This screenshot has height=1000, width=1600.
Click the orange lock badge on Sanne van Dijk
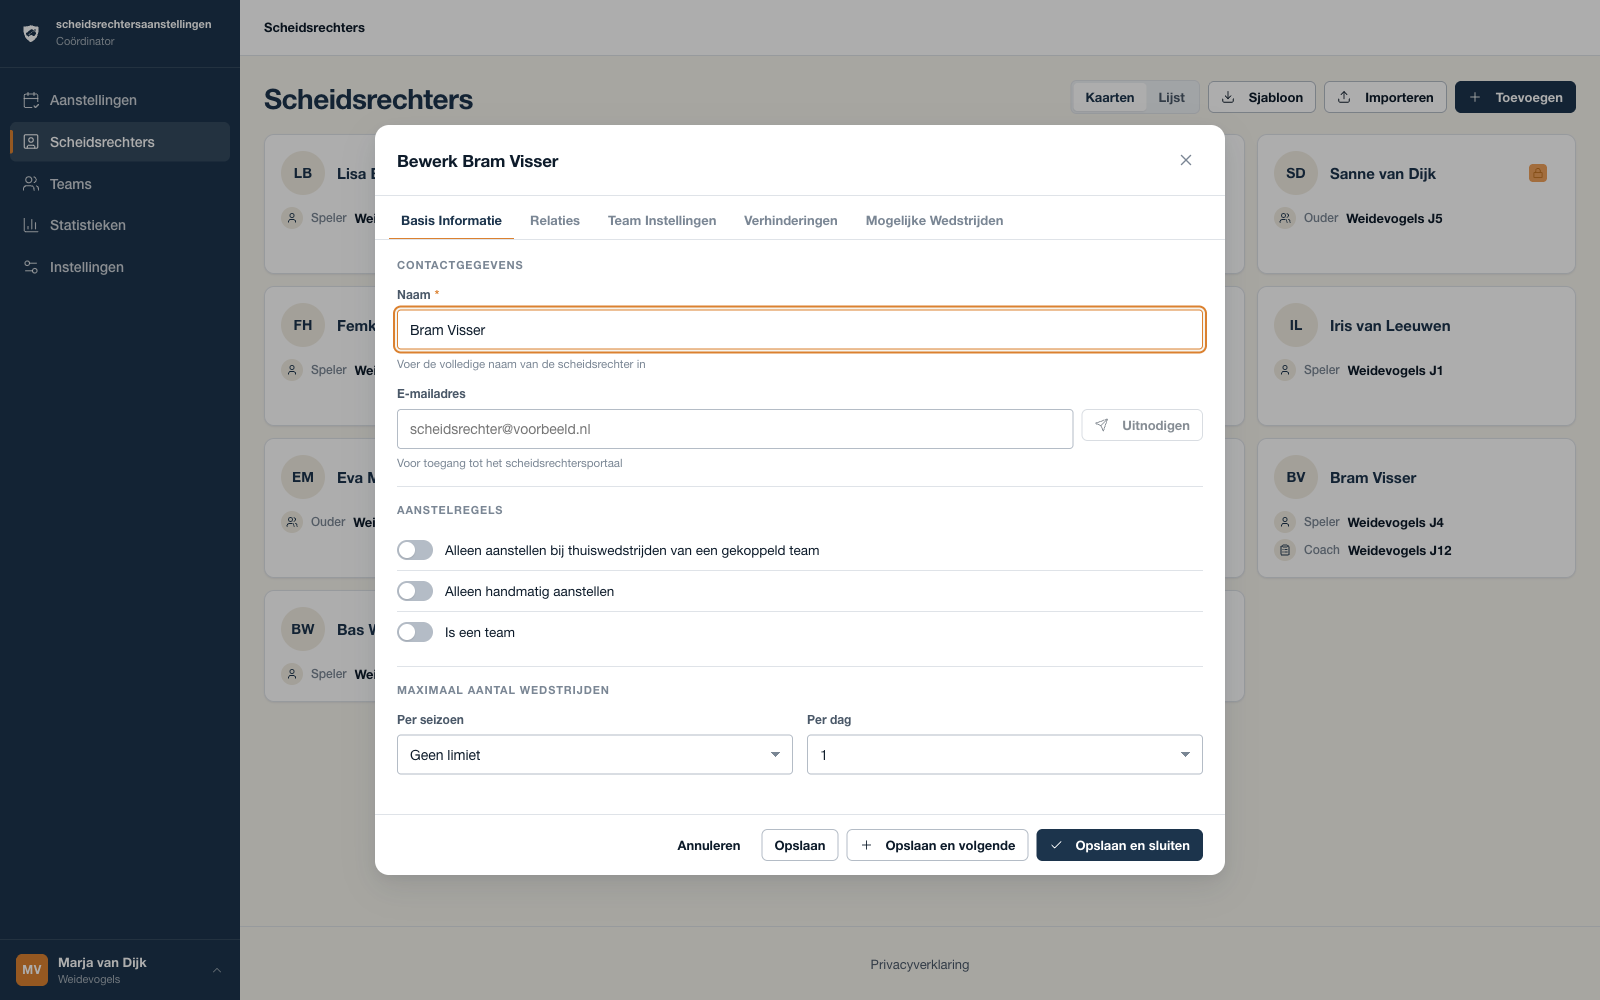point(1538,173)
